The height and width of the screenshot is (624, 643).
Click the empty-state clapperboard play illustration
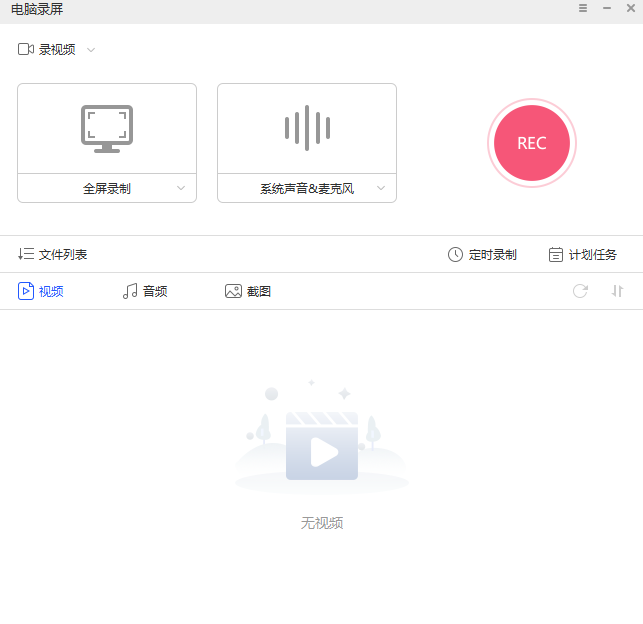[322, 446]
